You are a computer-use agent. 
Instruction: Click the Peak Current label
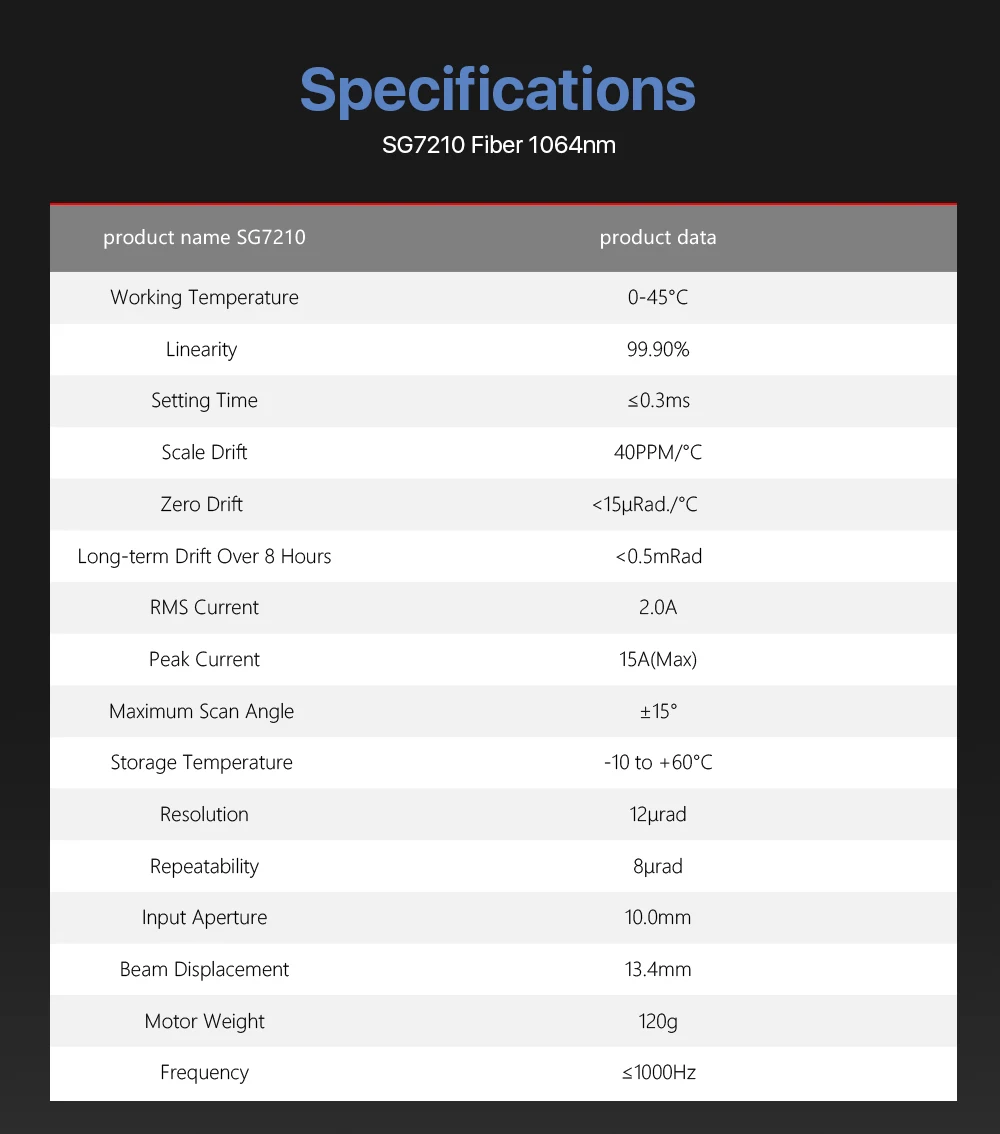pos(204,660)
